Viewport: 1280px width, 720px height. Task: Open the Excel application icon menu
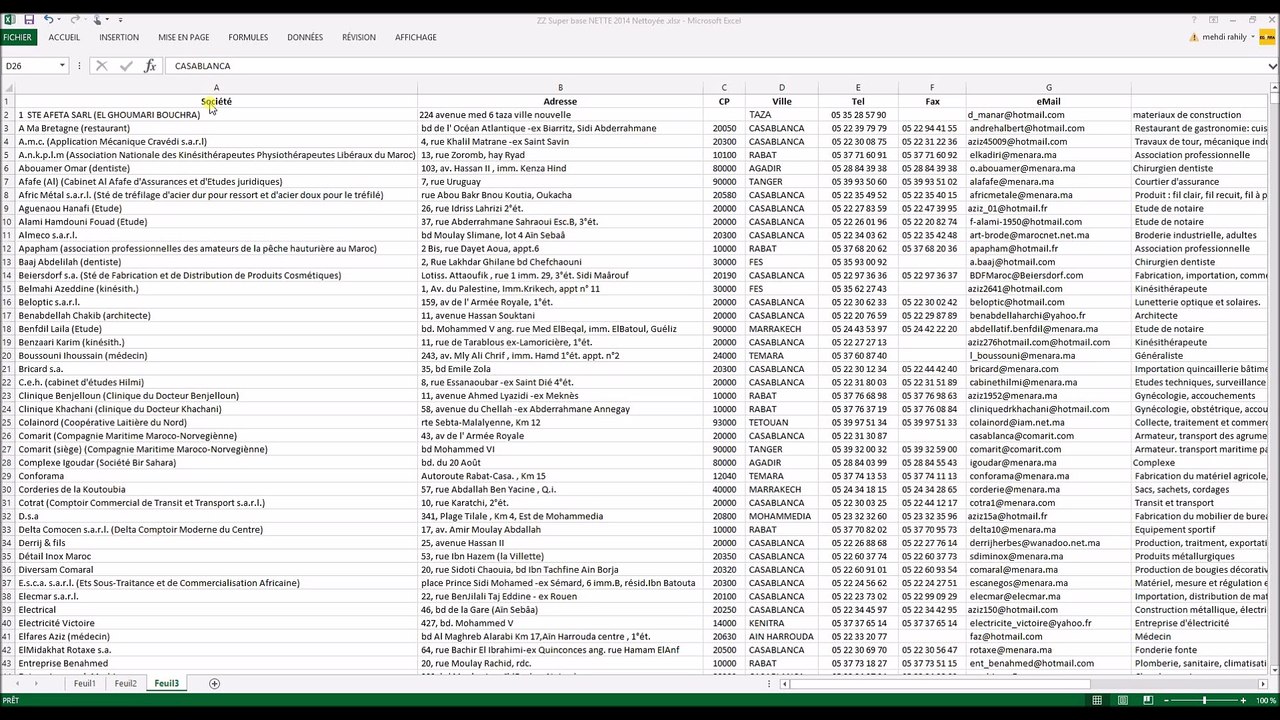click(x=9, y=20)
